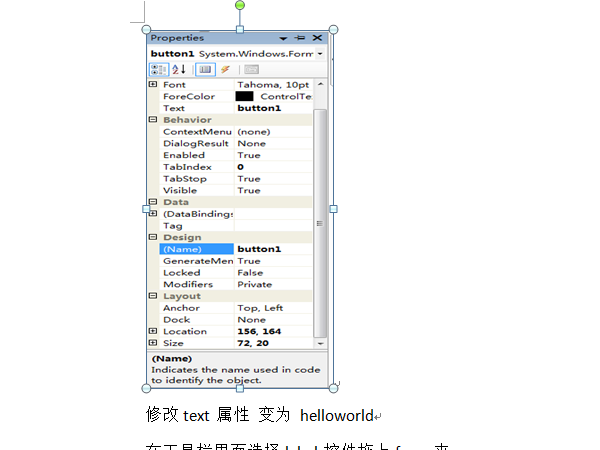Open the Events lightning bolt icon
Image resolution: width=600 pixels, height=450 pixels.
tap(226, 69)
